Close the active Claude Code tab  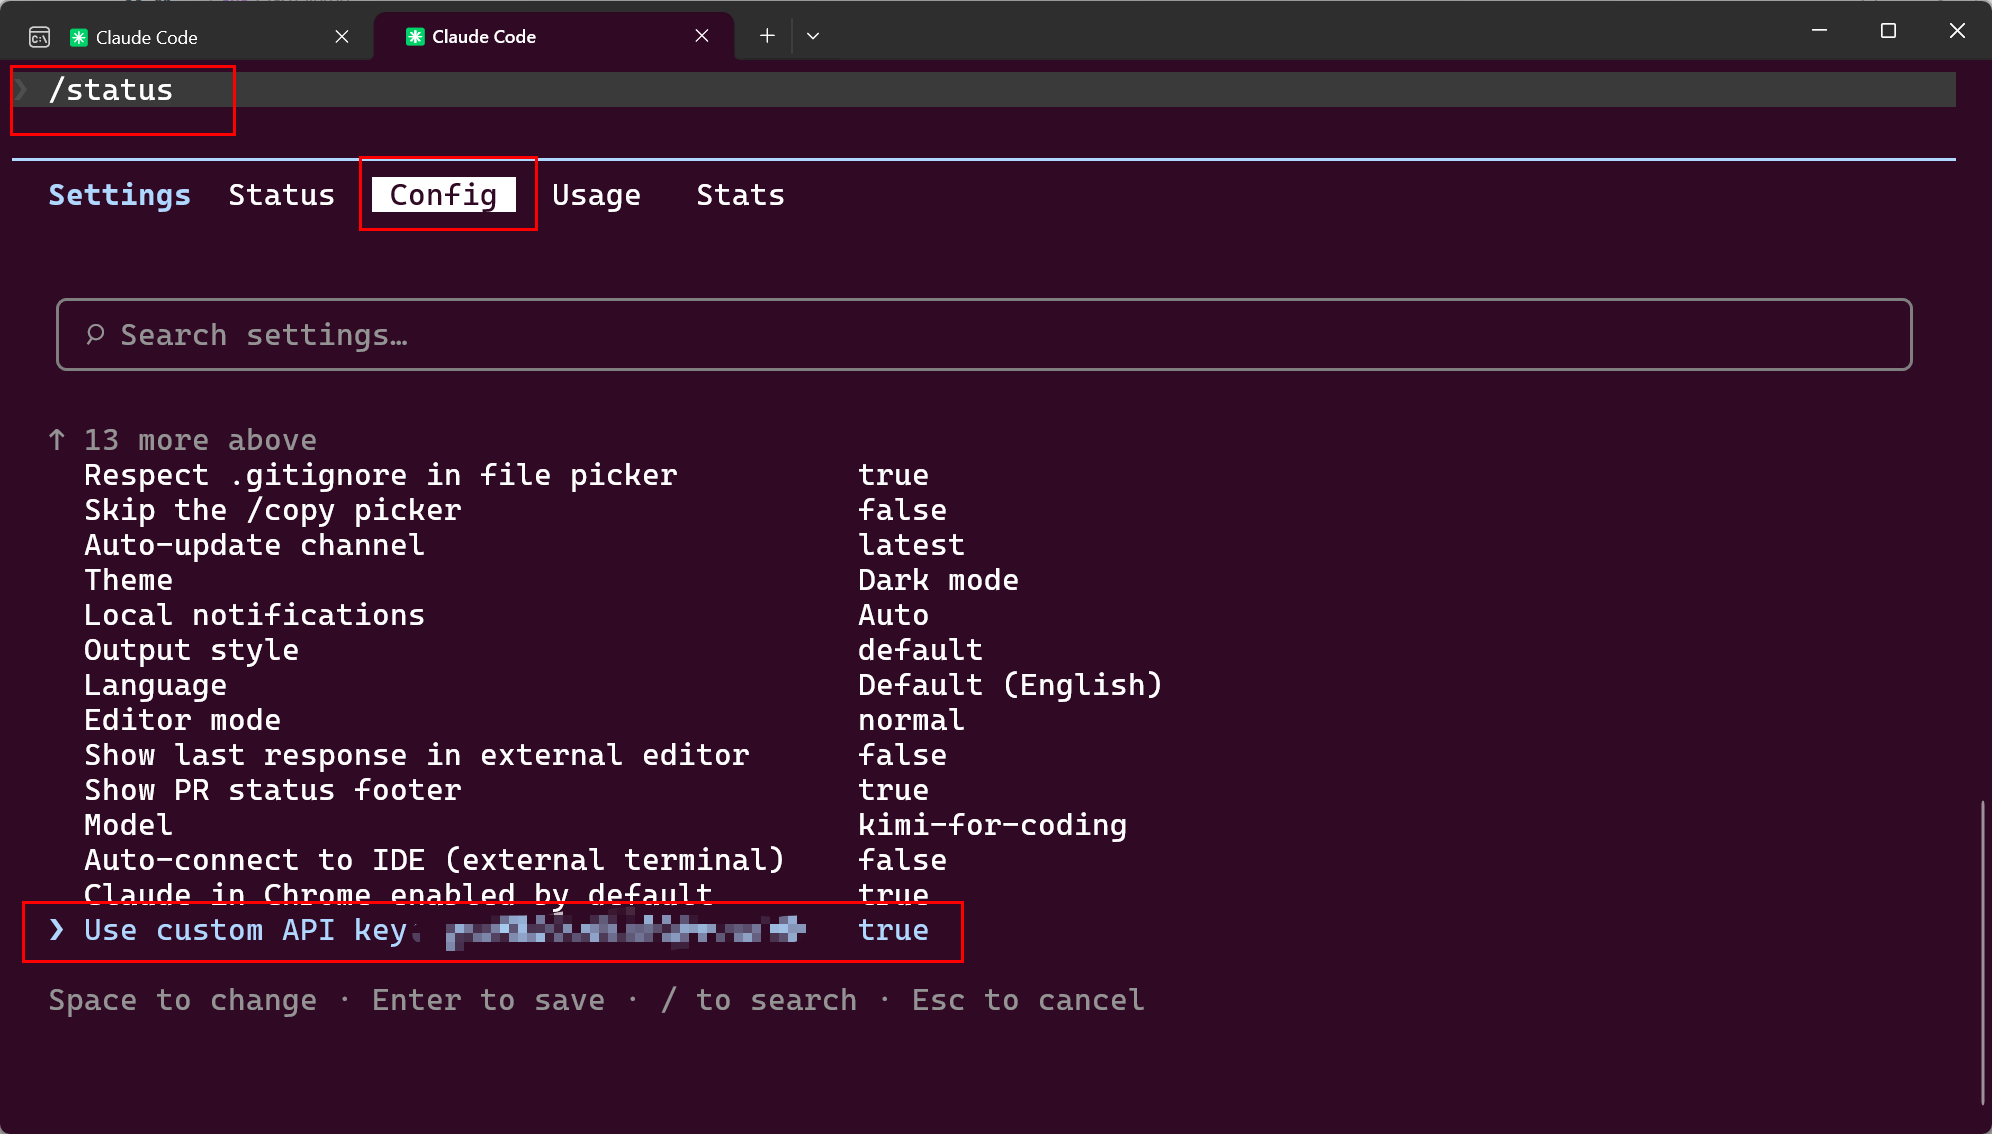(702, 36)
